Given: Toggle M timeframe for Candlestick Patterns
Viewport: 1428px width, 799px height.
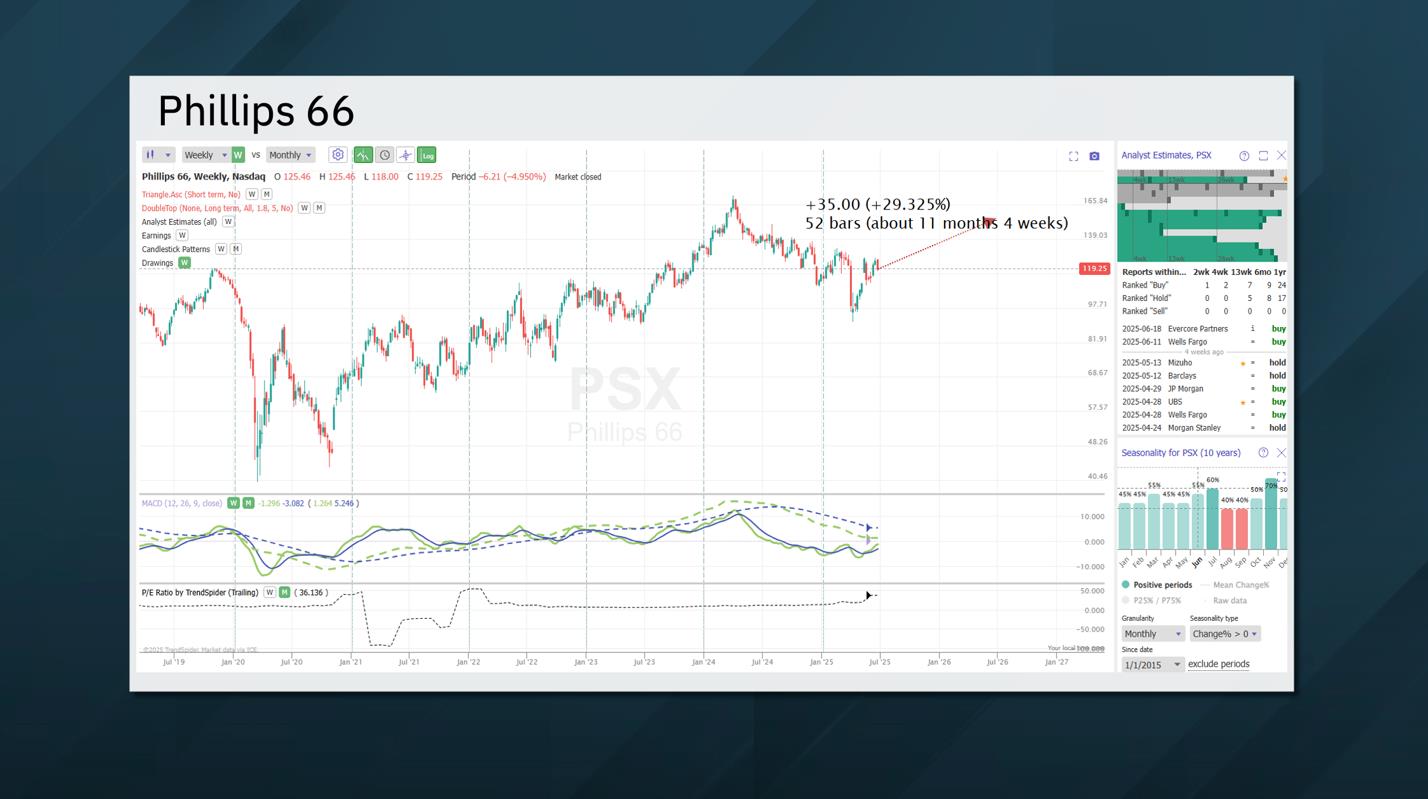Looking at the screenshot, I should pos(236,249).
